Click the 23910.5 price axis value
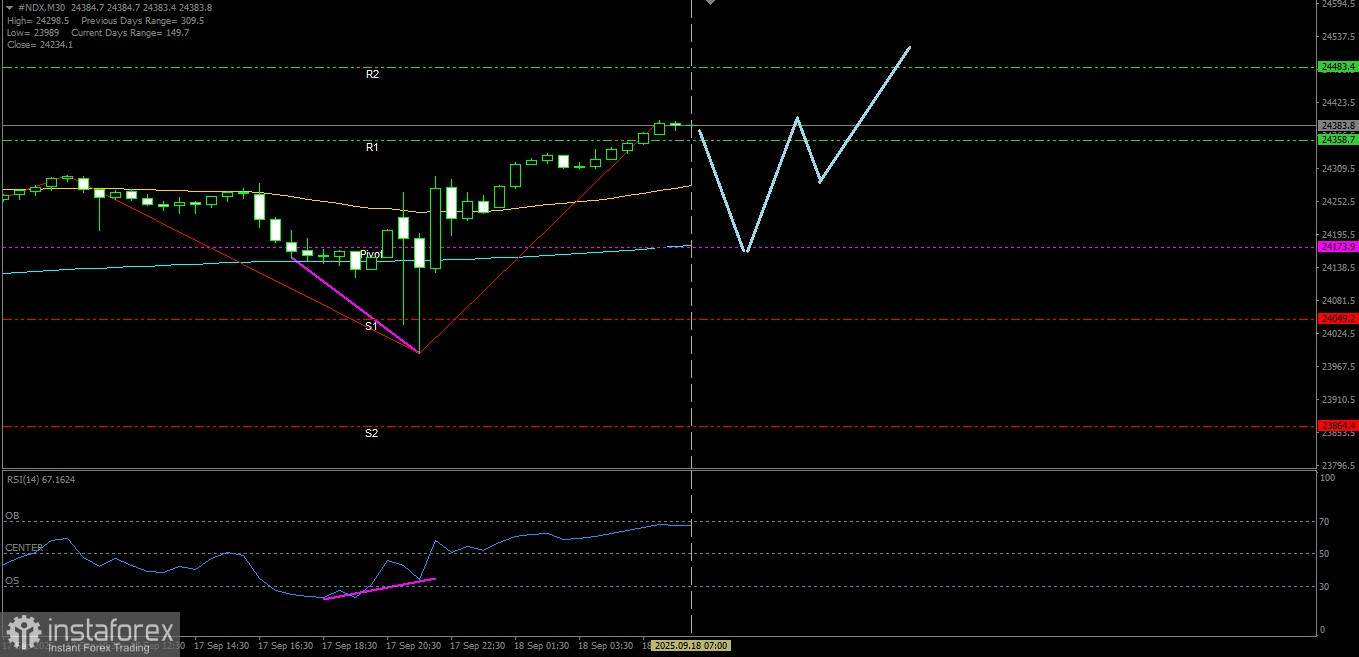This screenshot has height=657, width=1359. tap(1338, 399)
